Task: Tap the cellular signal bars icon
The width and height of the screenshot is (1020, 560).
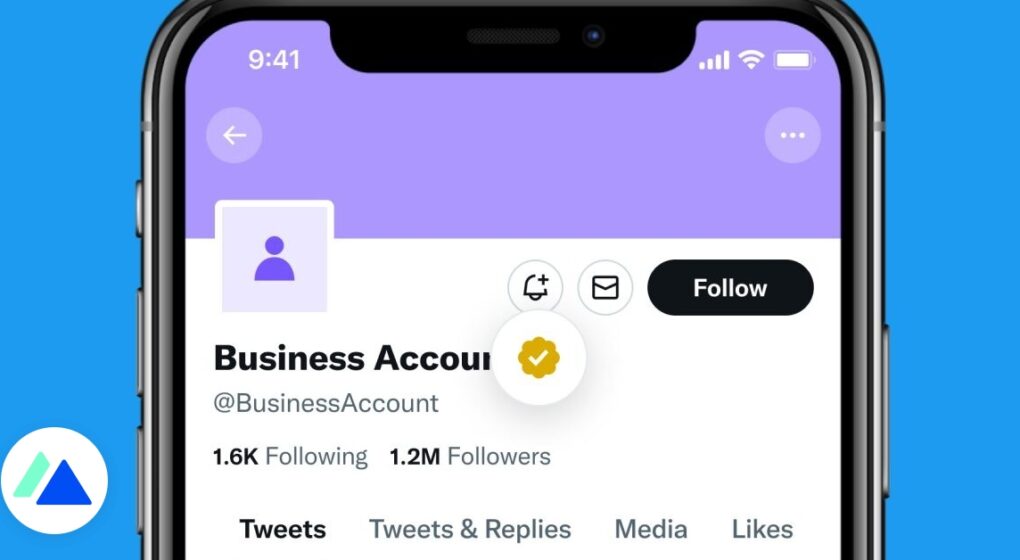Action: (x=714, y=61)
